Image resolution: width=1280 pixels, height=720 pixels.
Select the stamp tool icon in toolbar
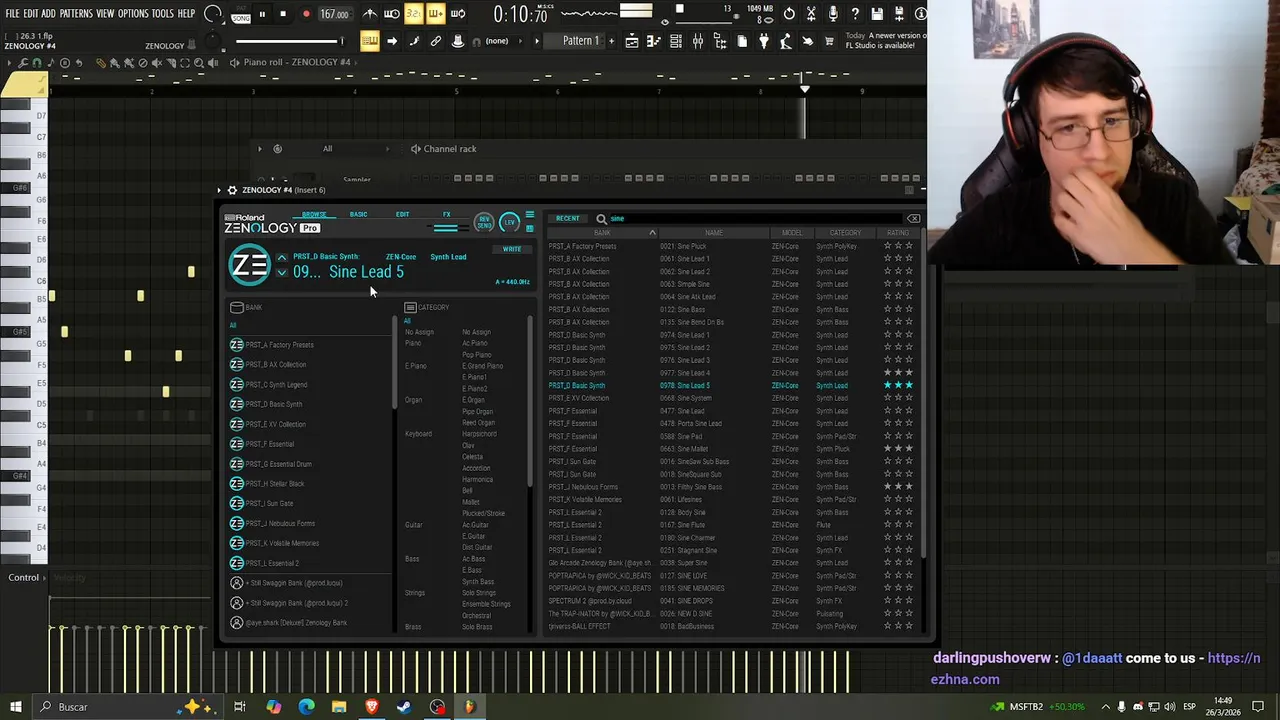click(458, 41)
